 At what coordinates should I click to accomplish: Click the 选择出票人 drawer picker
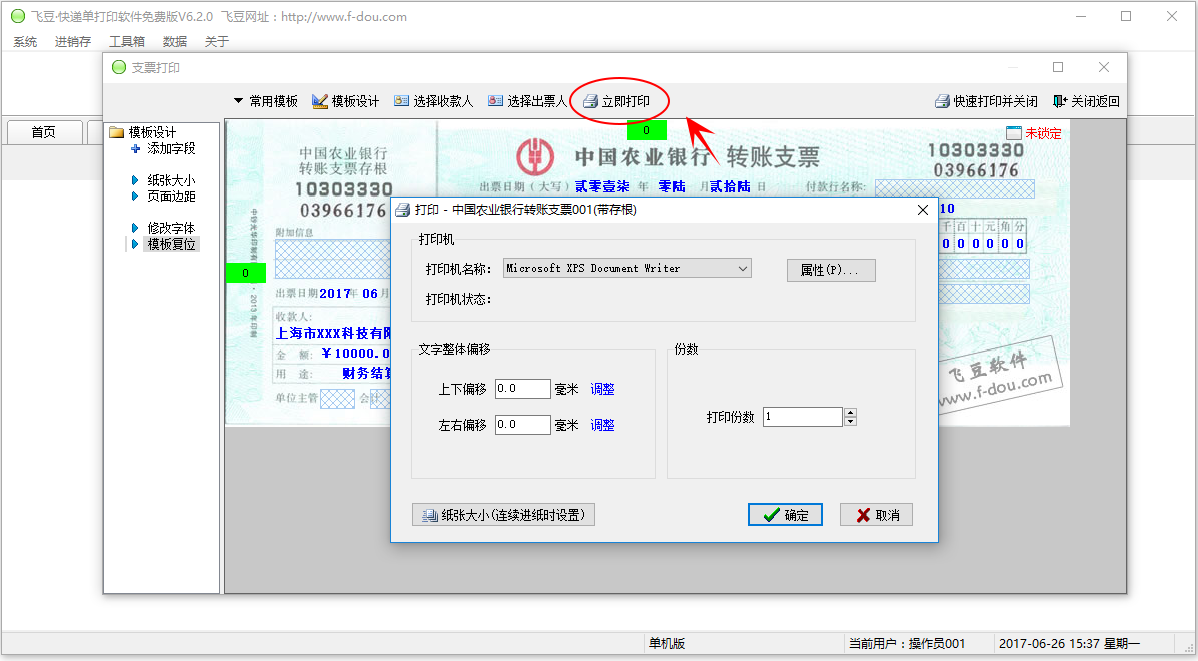click(527, 101)
